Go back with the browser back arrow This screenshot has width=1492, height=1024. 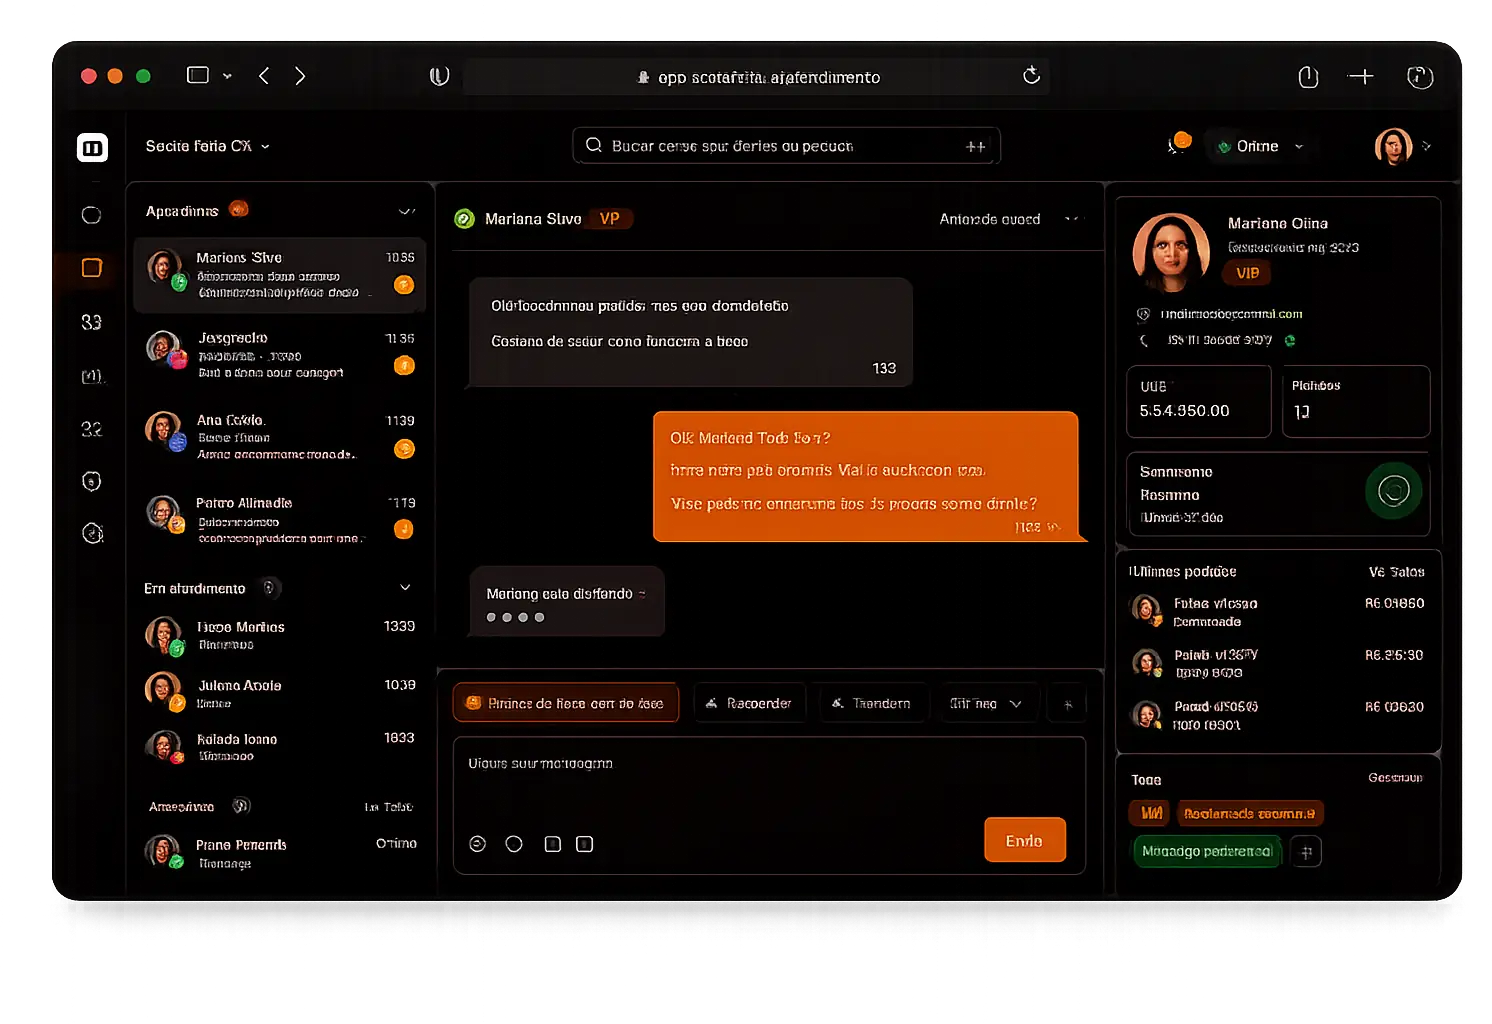pyautogui.click(x=264, y=76)
